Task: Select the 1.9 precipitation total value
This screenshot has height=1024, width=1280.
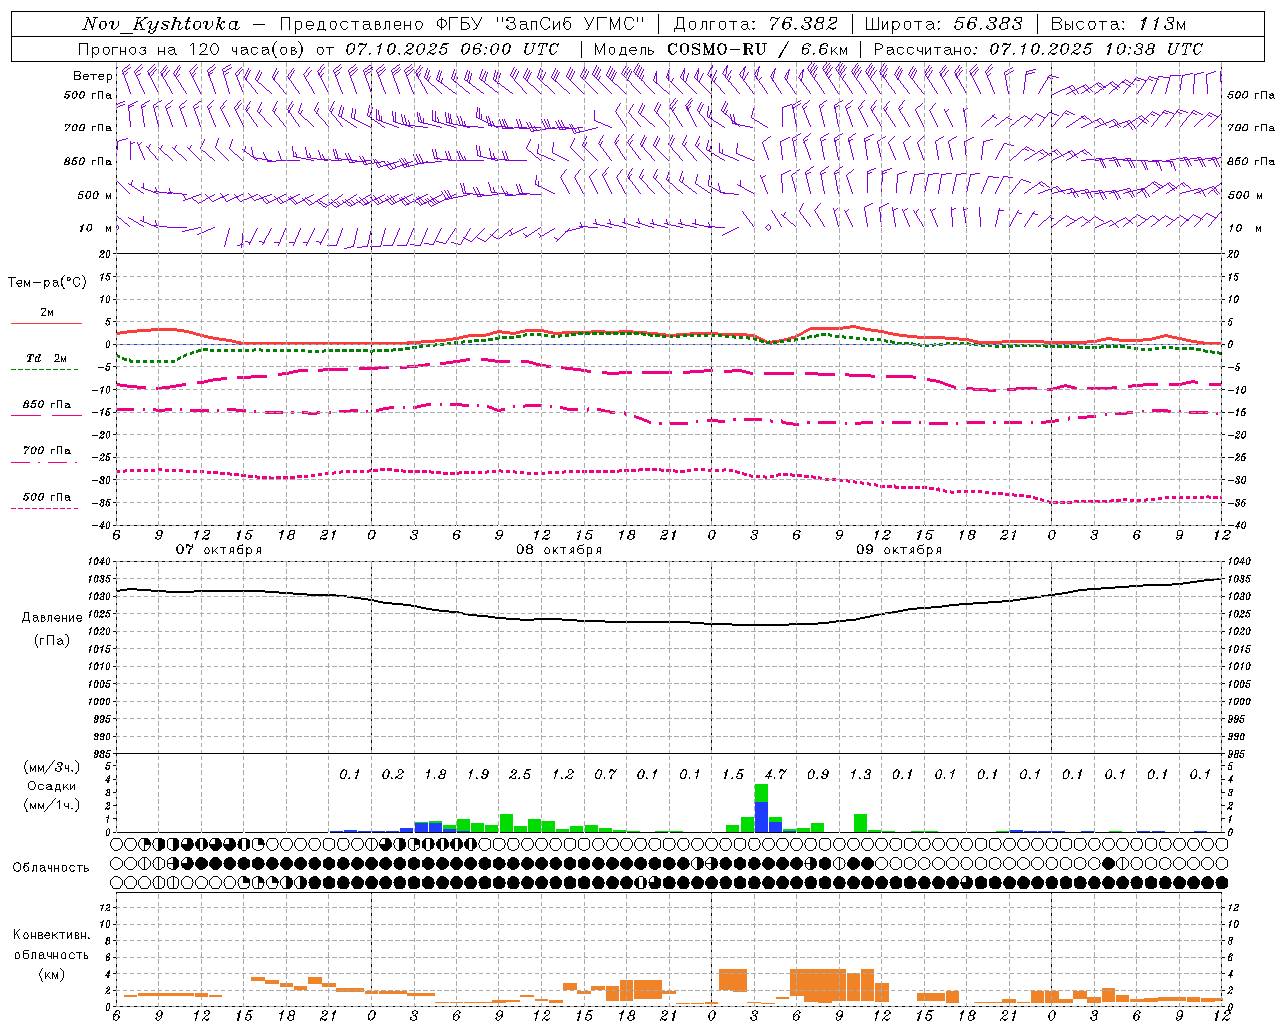Action: 478,775
